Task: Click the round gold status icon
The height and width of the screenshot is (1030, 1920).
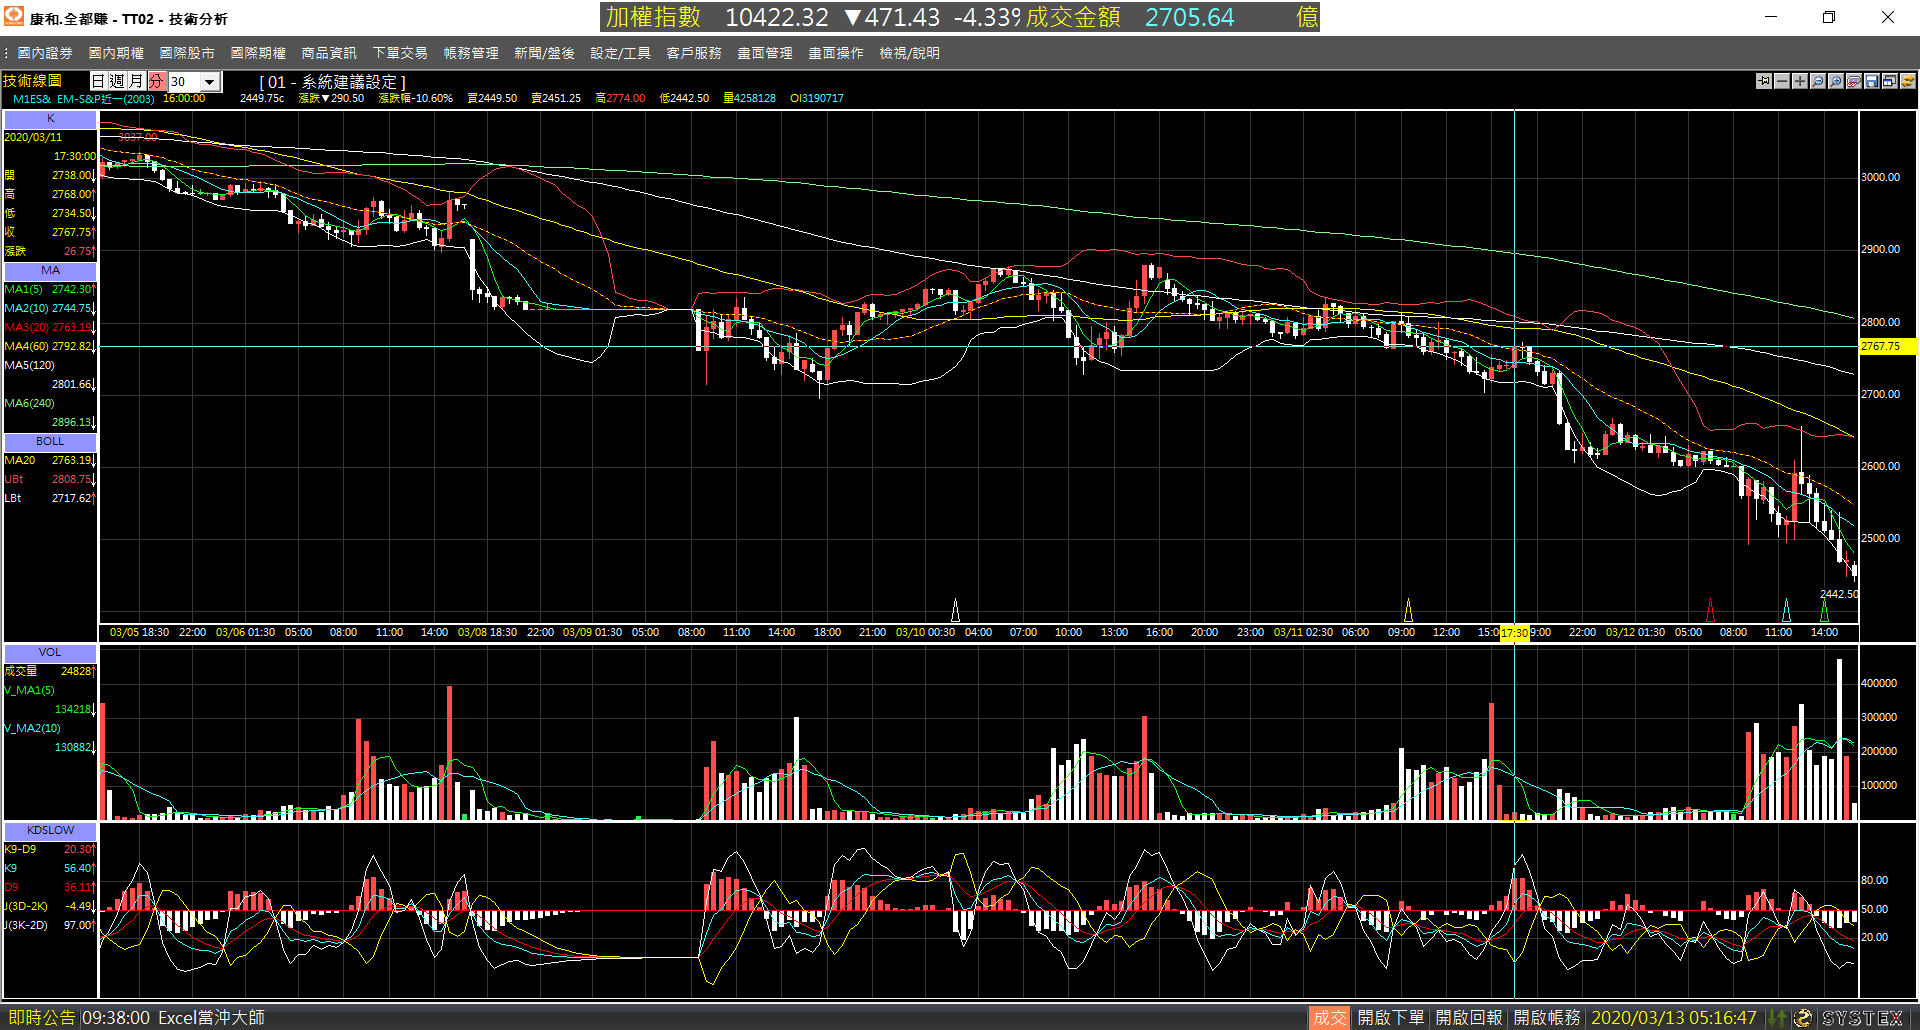Action: 1802,1018
